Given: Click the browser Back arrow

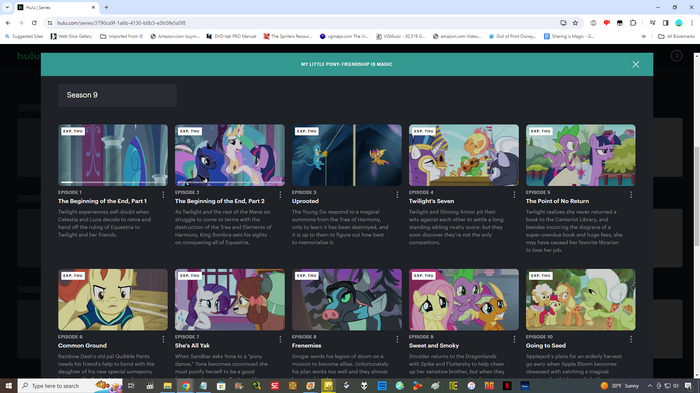Looking at the screenshot, I should pos(8,23).
